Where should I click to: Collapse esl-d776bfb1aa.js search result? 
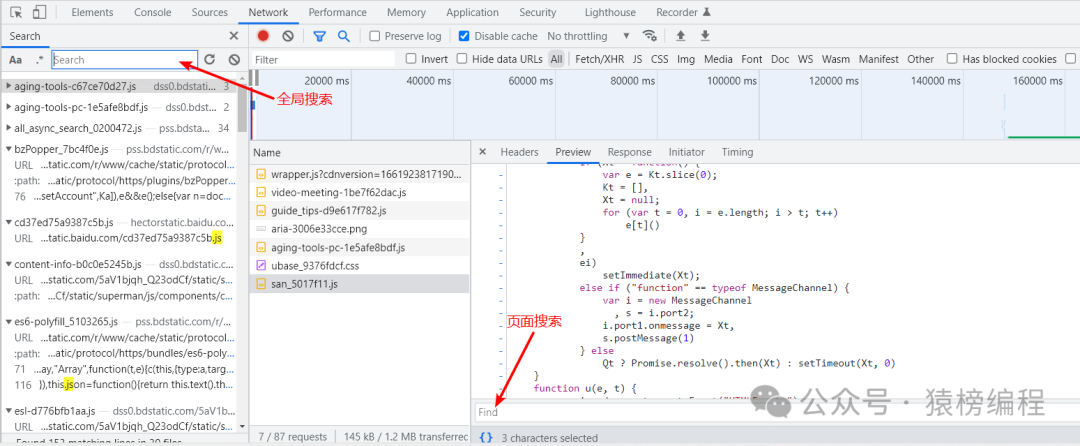8,411
